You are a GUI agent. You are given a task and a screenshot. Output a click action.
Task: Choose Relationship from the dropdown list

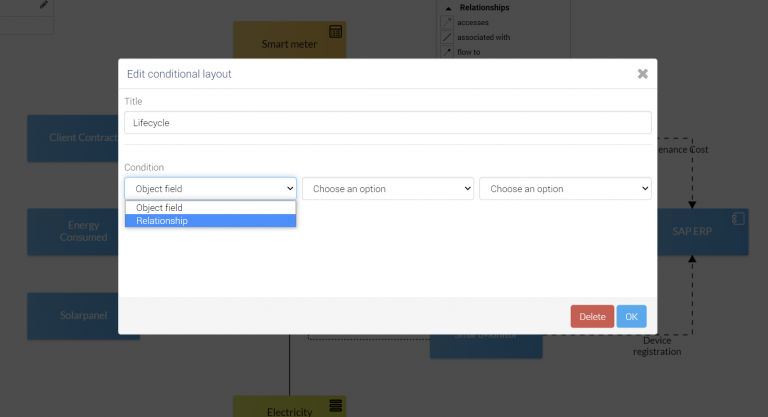pos(210,221)
